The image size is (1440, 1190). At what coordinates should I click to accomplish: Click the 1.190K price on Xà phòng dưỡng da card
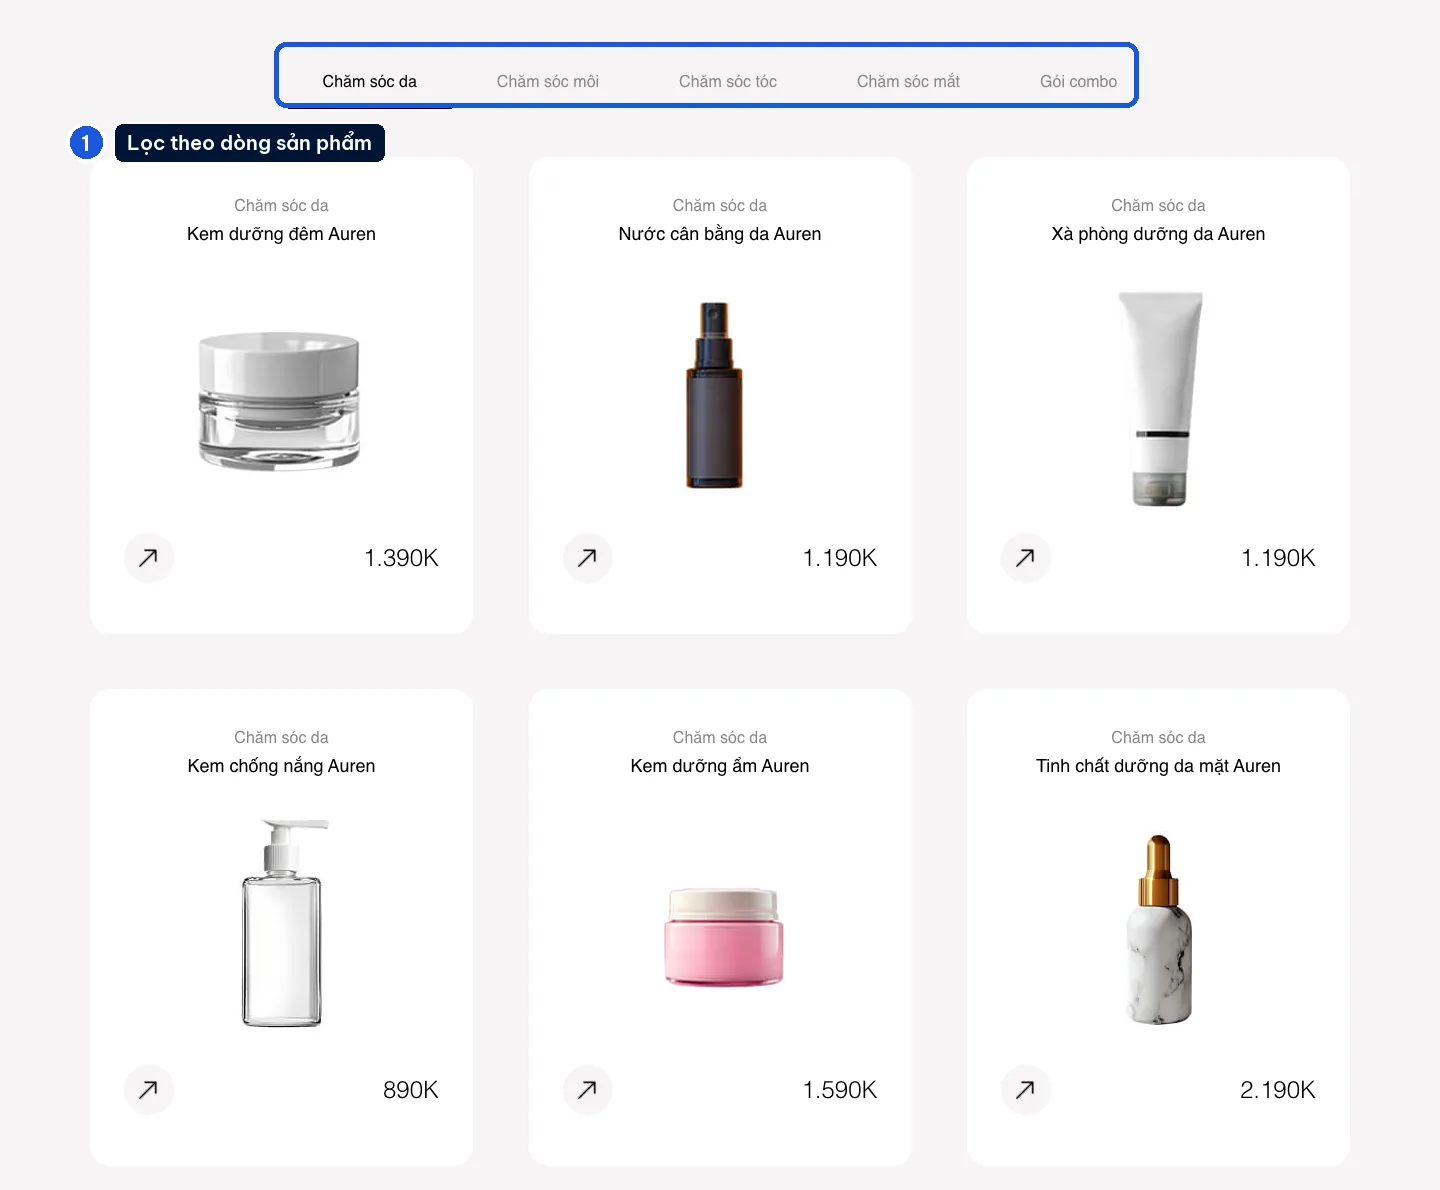[x=1278, y=558]
